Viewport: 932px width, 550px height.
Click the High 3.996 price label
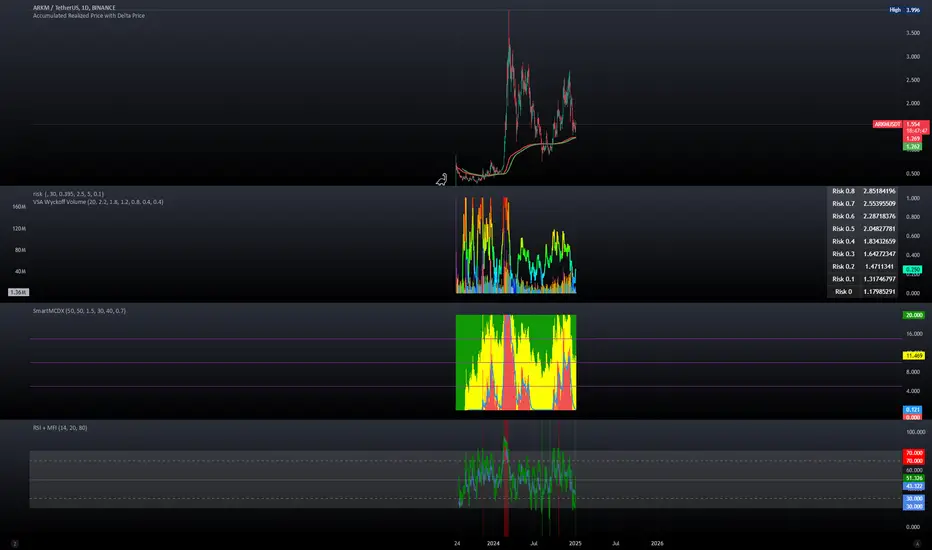coord(904,10)
